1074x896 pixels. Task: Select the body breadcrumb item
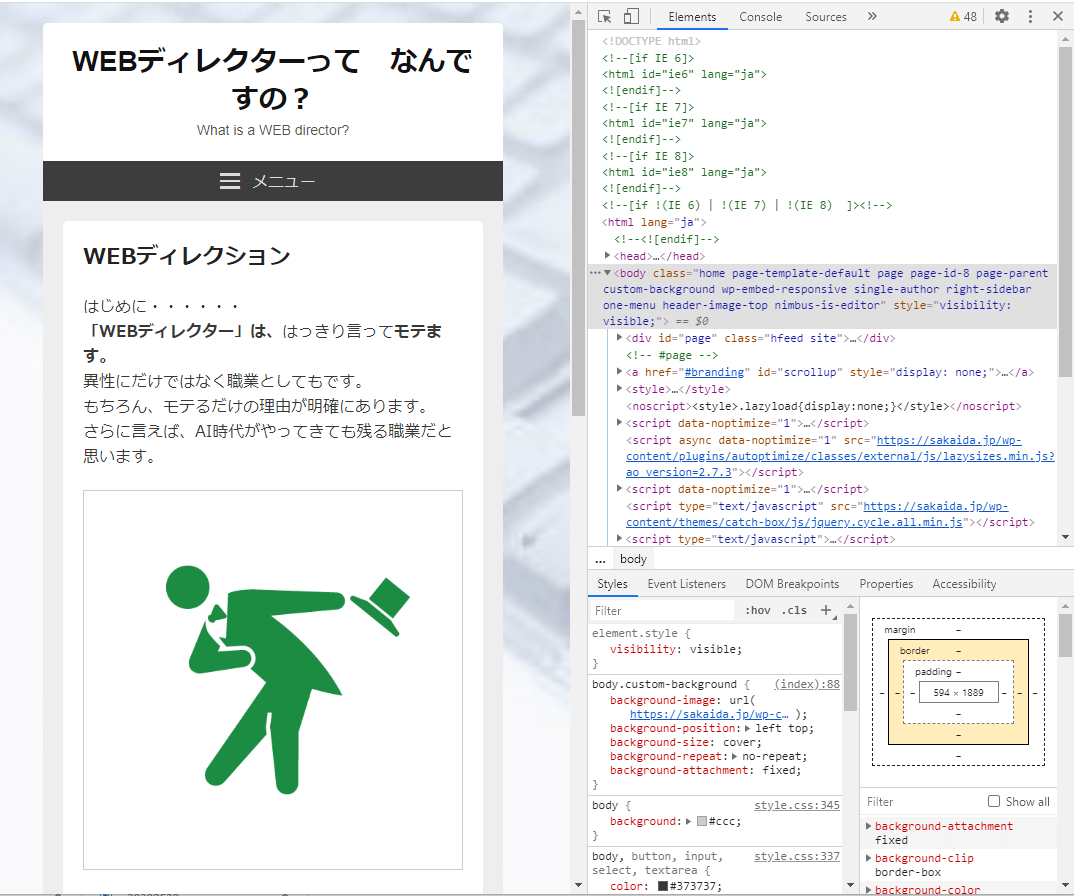[633, 559]
